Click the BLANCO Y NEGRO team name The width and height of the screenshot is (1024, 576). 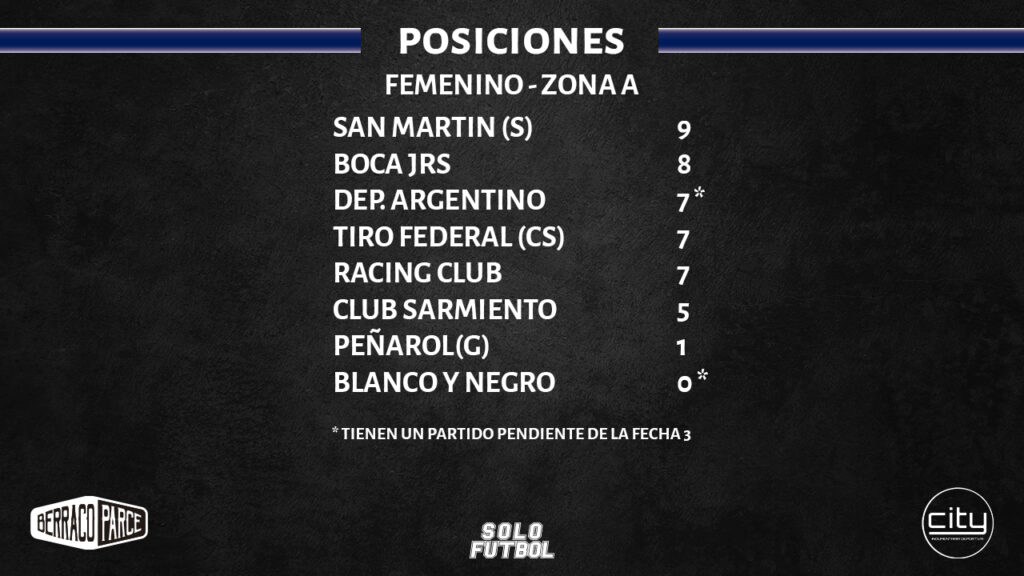444,383
